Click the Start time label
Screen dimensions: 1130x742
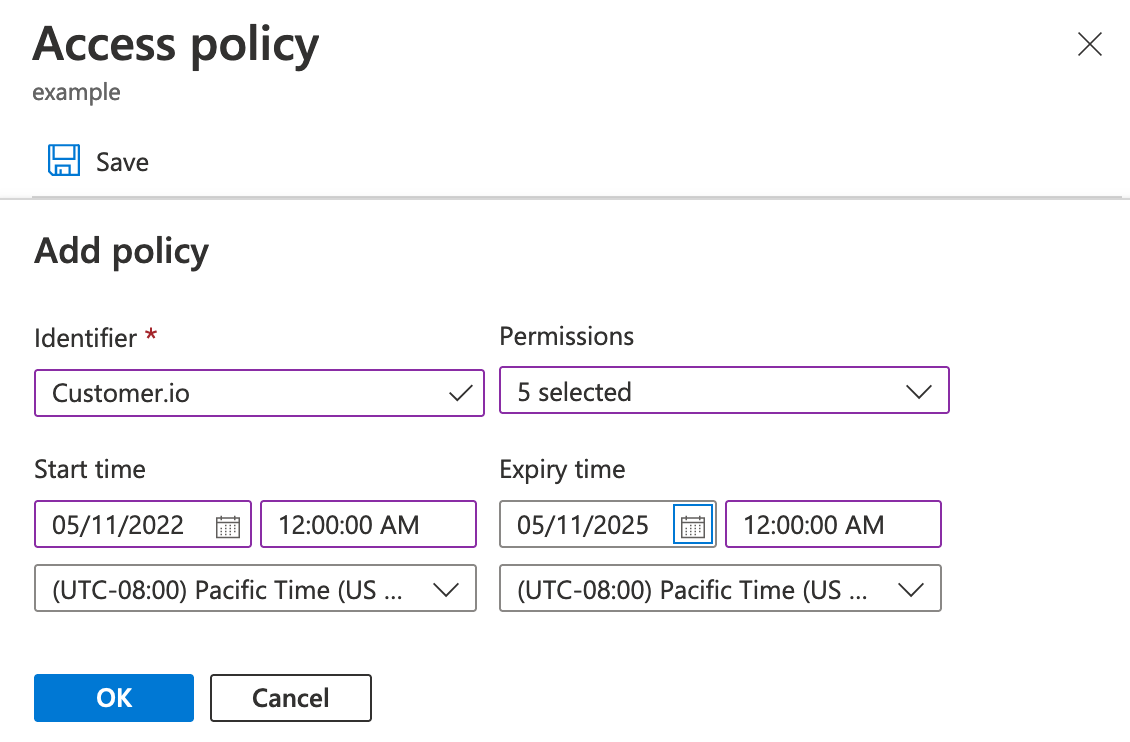[90, 470]
